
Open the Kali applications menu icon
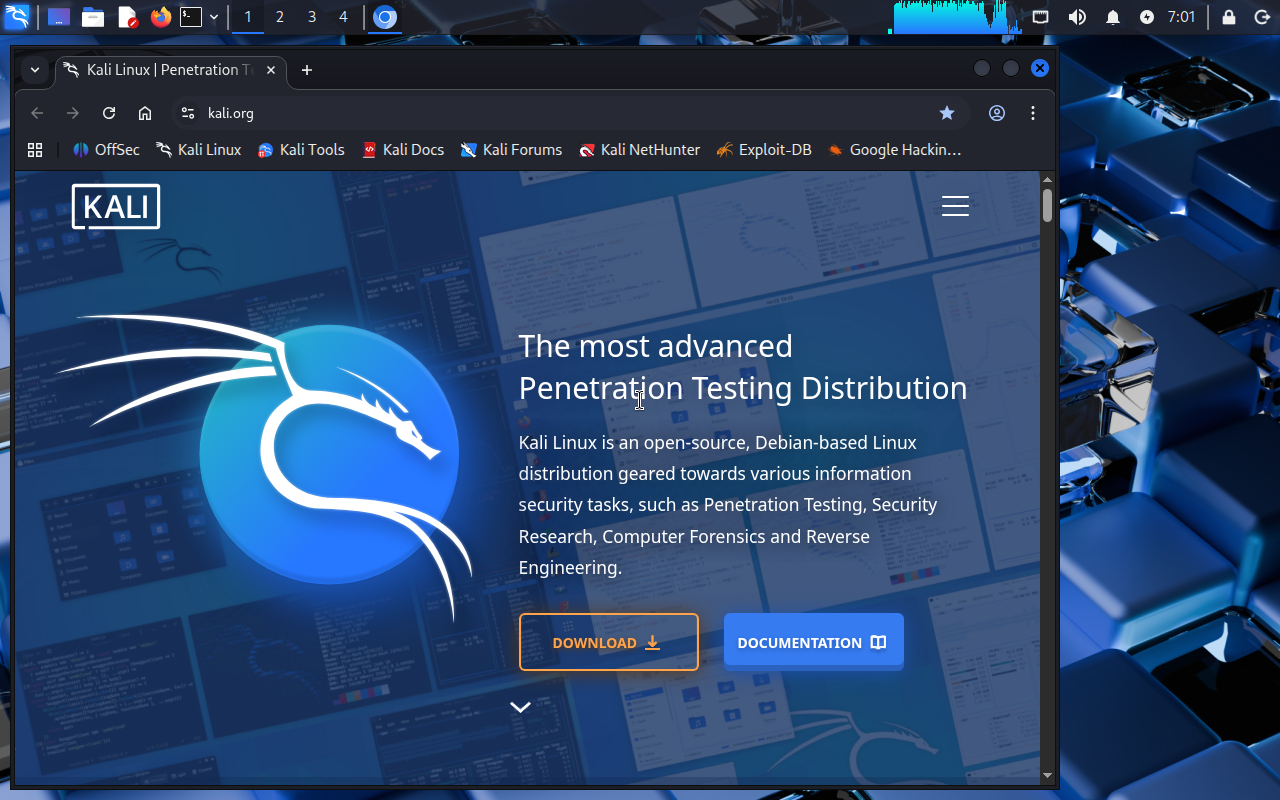18,17
